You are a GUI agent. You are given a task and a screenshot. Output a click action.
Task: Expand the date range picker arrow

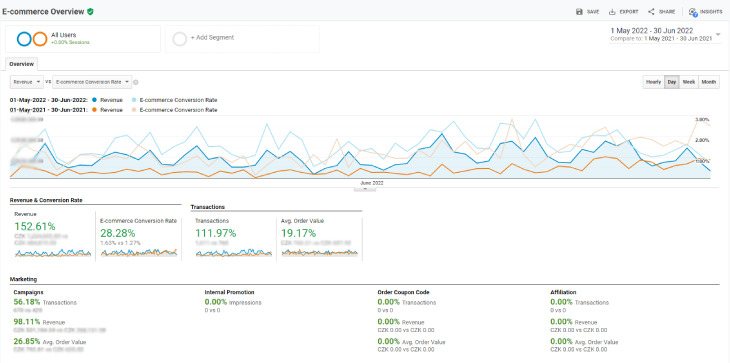718,34
